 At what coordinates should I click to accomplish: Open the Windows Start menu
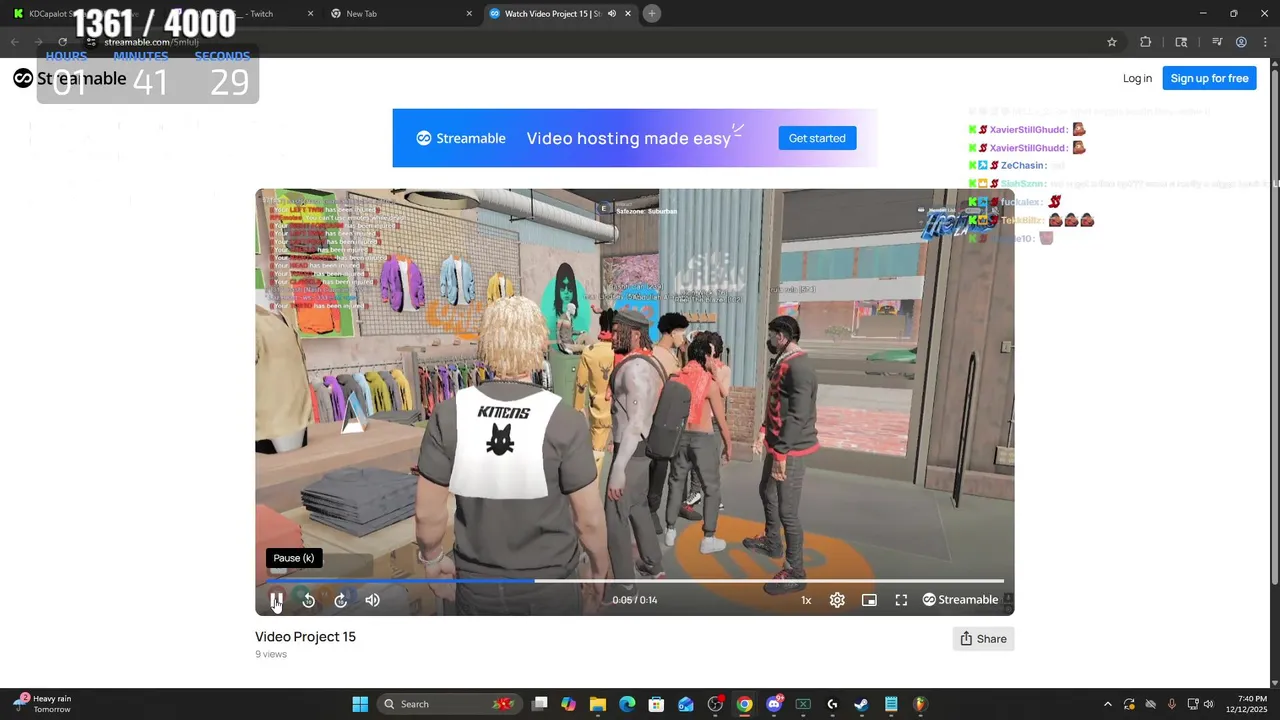[360, 704]
